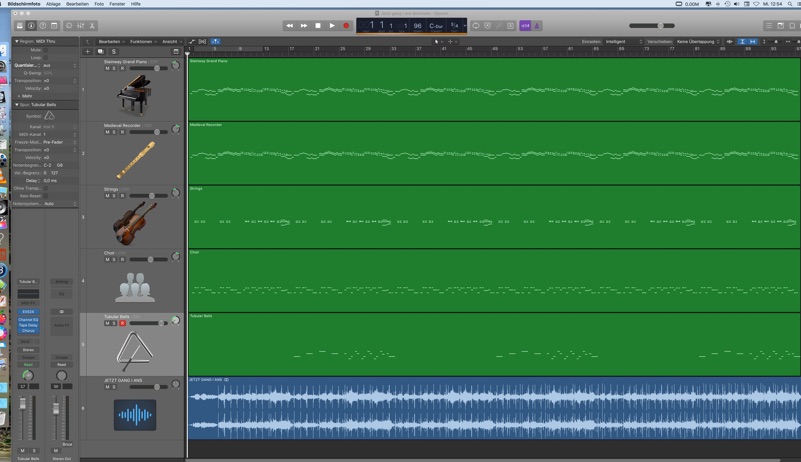Image resolution: width=801 pixels, height=462 pixels.
Task: Rewind the playhead
Action: [290, 26]
